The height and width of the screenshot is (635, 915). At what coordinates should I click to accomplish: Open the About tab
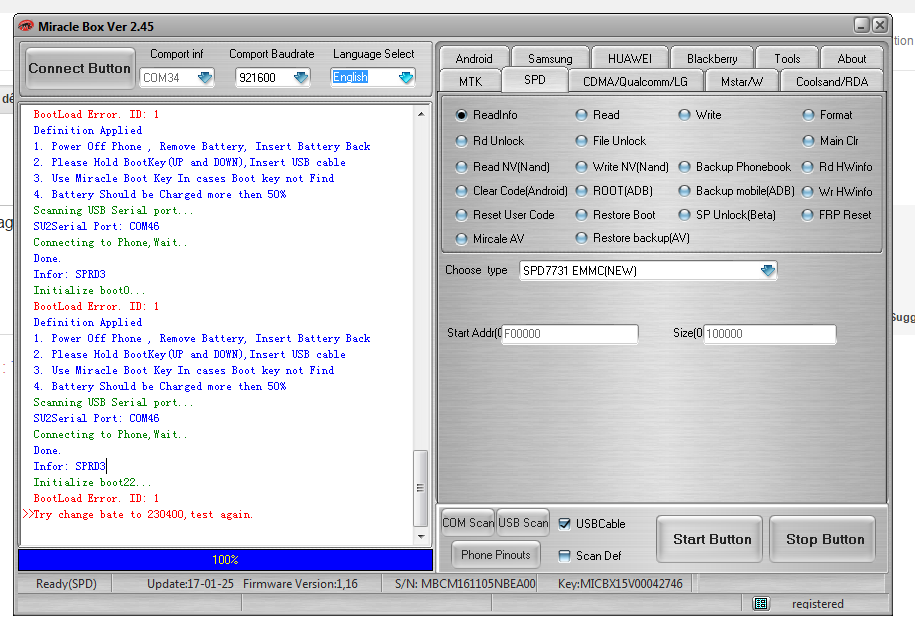851,58
